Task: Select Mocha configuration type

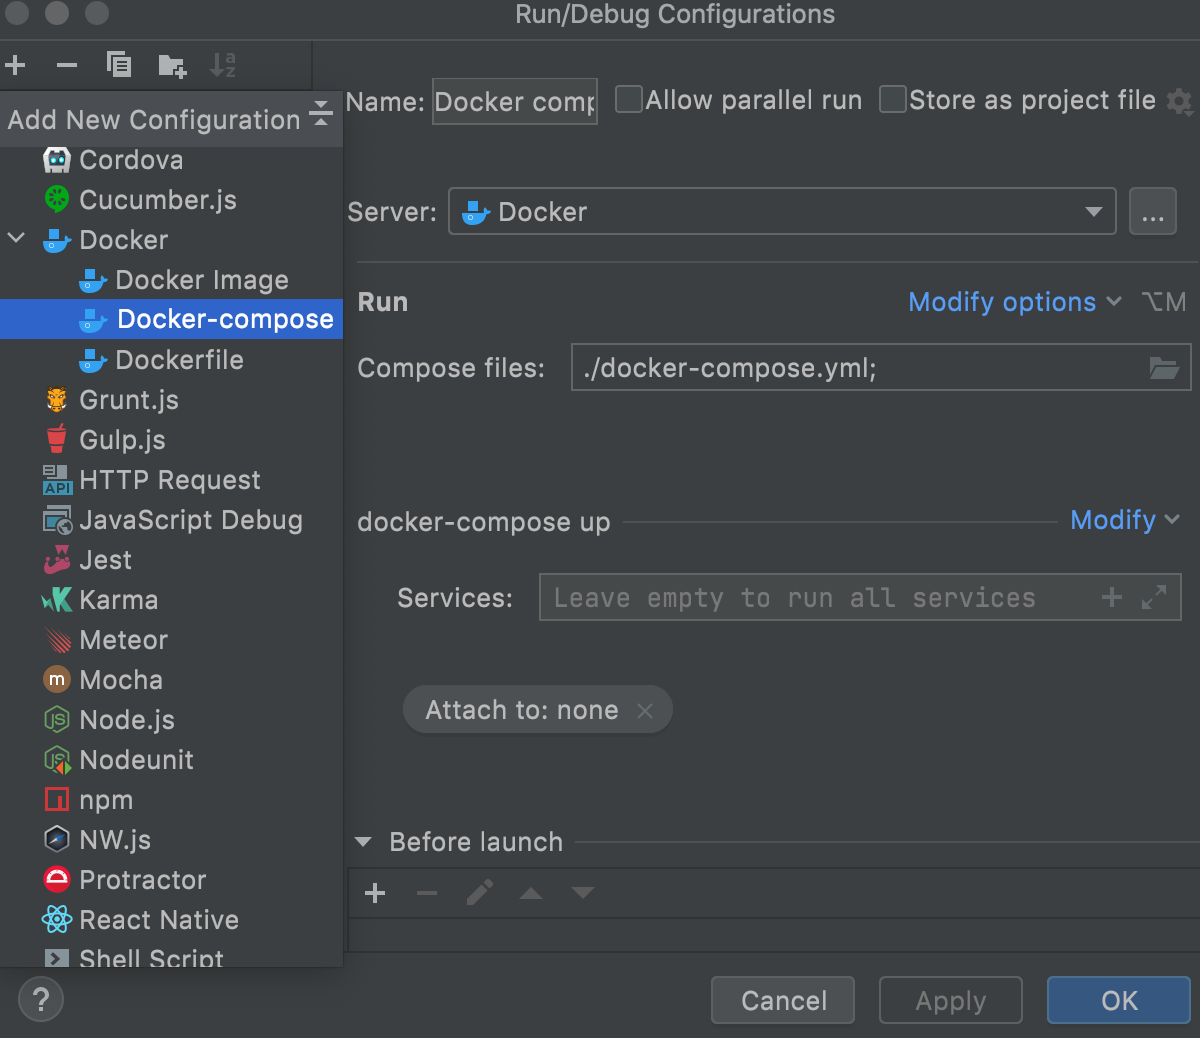Action: click(171, 680)
